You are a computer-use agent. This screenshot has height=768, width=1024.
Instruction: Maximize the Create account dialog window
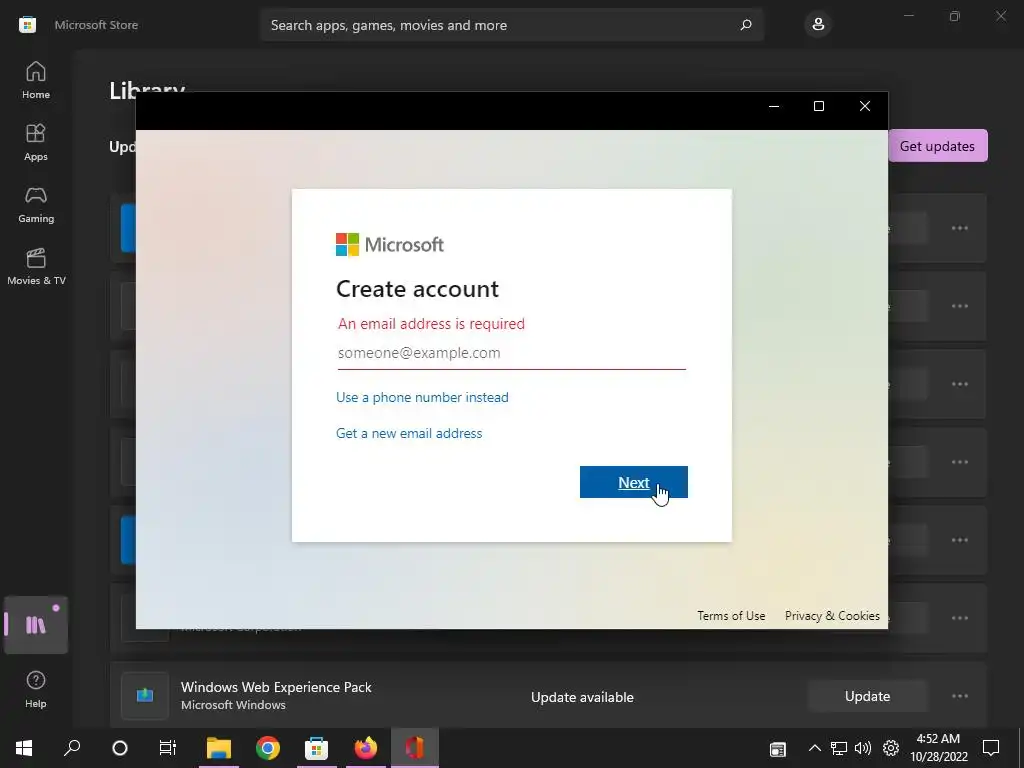pyautogui.click(x=818, y=106)
